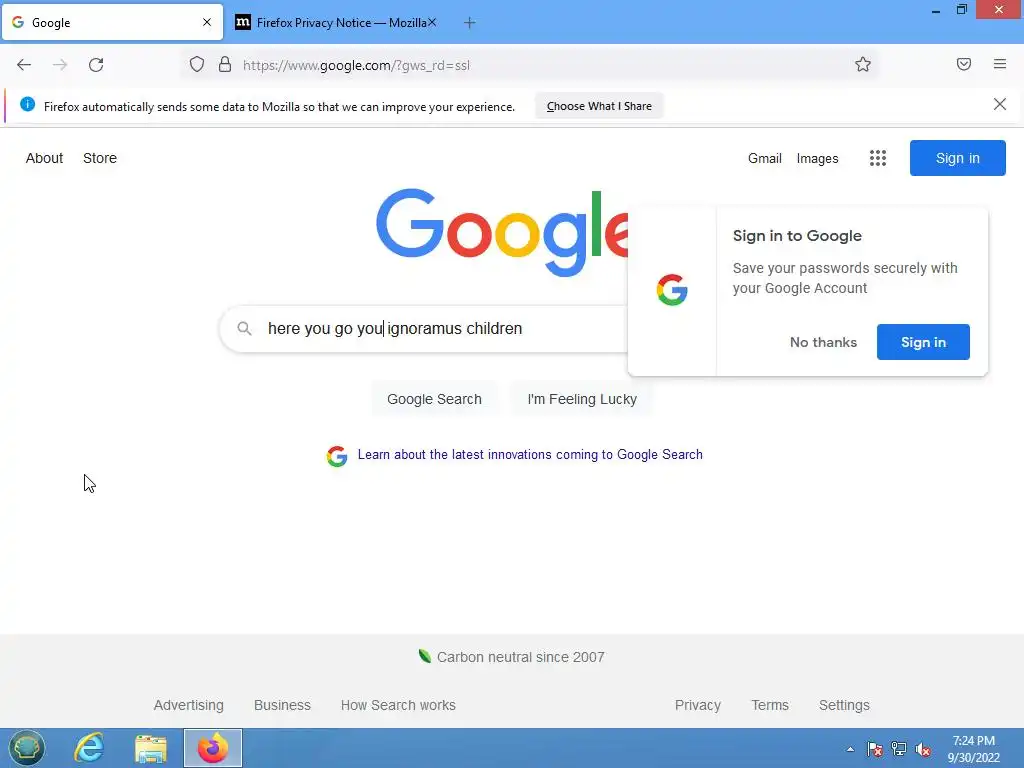Click the Google G icon beside innovations link

tap(337, 456)
